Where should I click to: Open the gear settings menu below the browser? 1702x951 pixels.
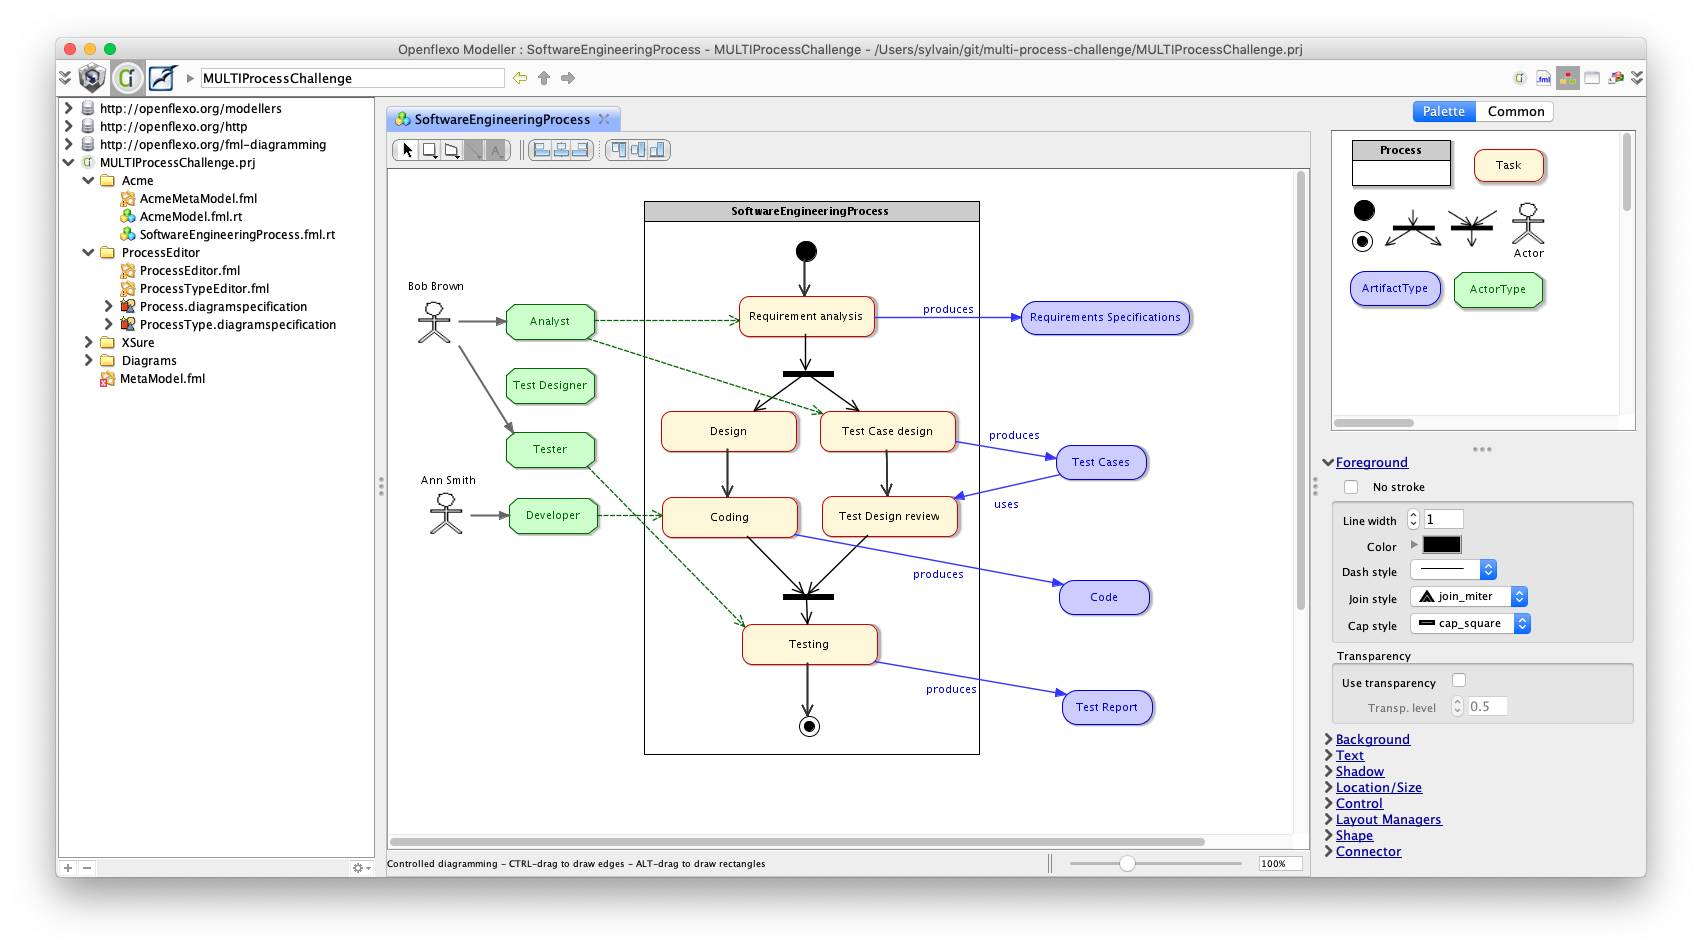(361, 868)
